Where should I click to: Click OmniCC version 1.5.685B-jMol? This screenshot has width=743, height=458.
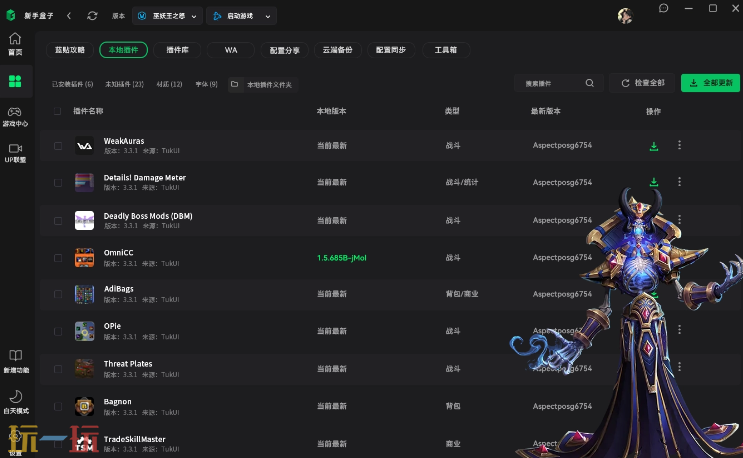[x=342, y=258]
